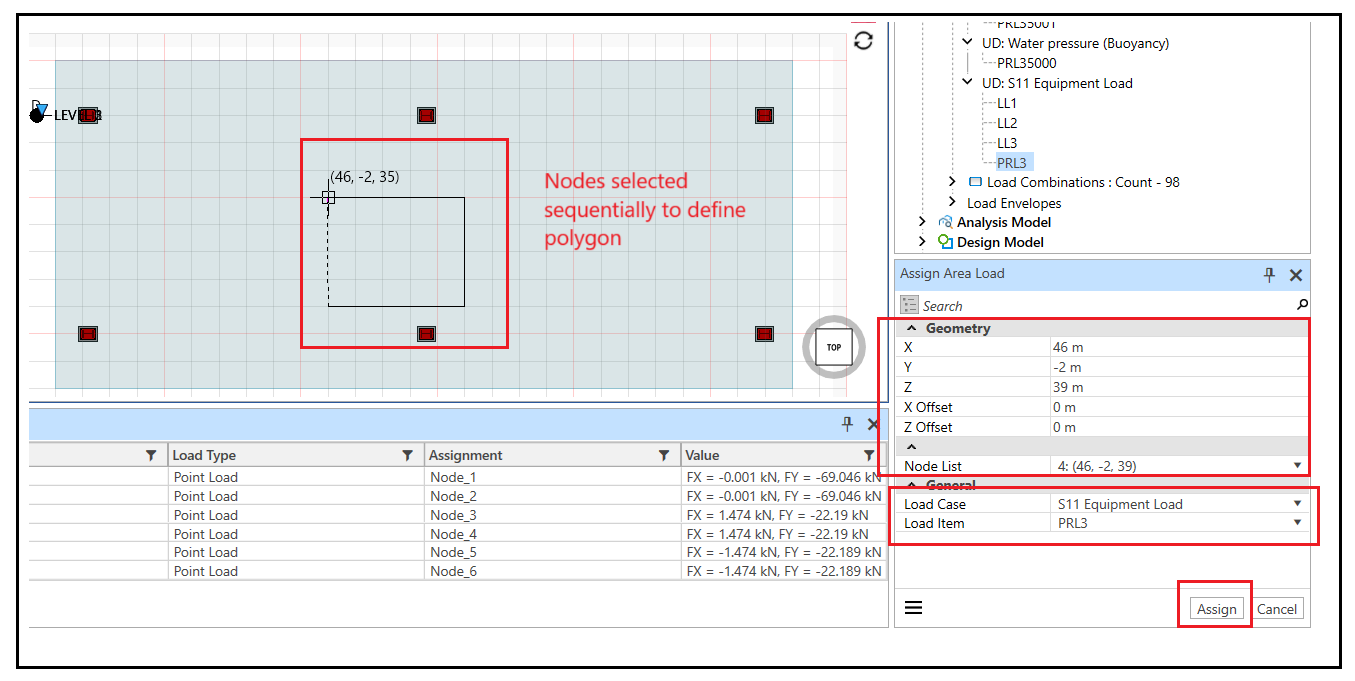
Task: Pin the load table panel
Action: [x=847, y=424]
